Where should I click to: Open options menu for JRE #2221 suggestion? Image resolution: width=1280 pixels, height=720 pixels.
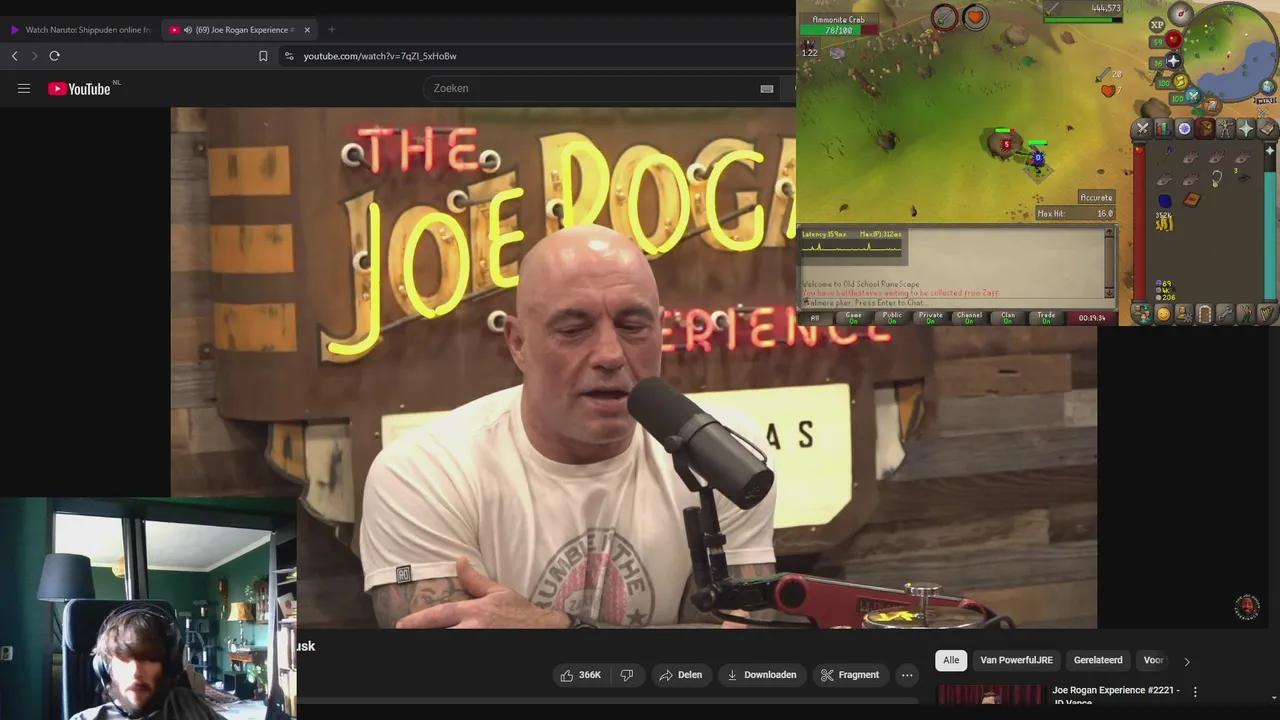(1194, 691)
